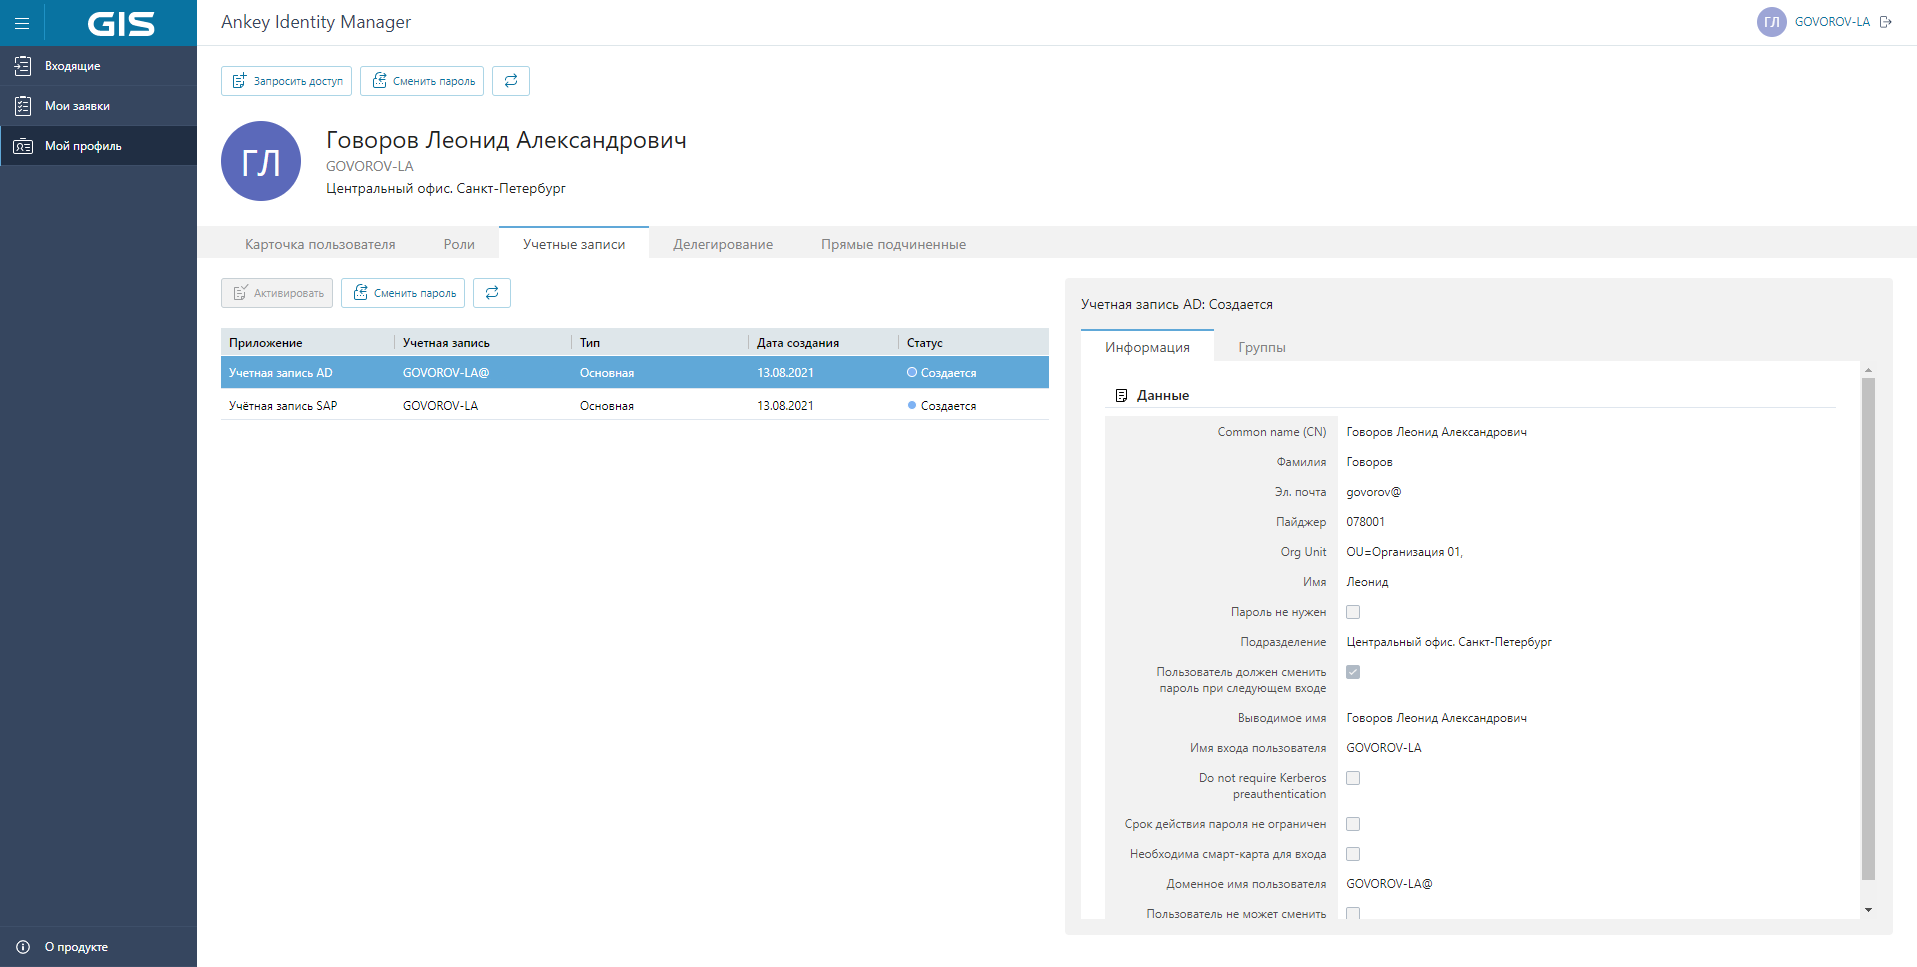This screenshot has width=1917, height=967.
Task: Refresh the accounts list with the refresh icon
Action: pyautogui.click(x=491, y=293)
